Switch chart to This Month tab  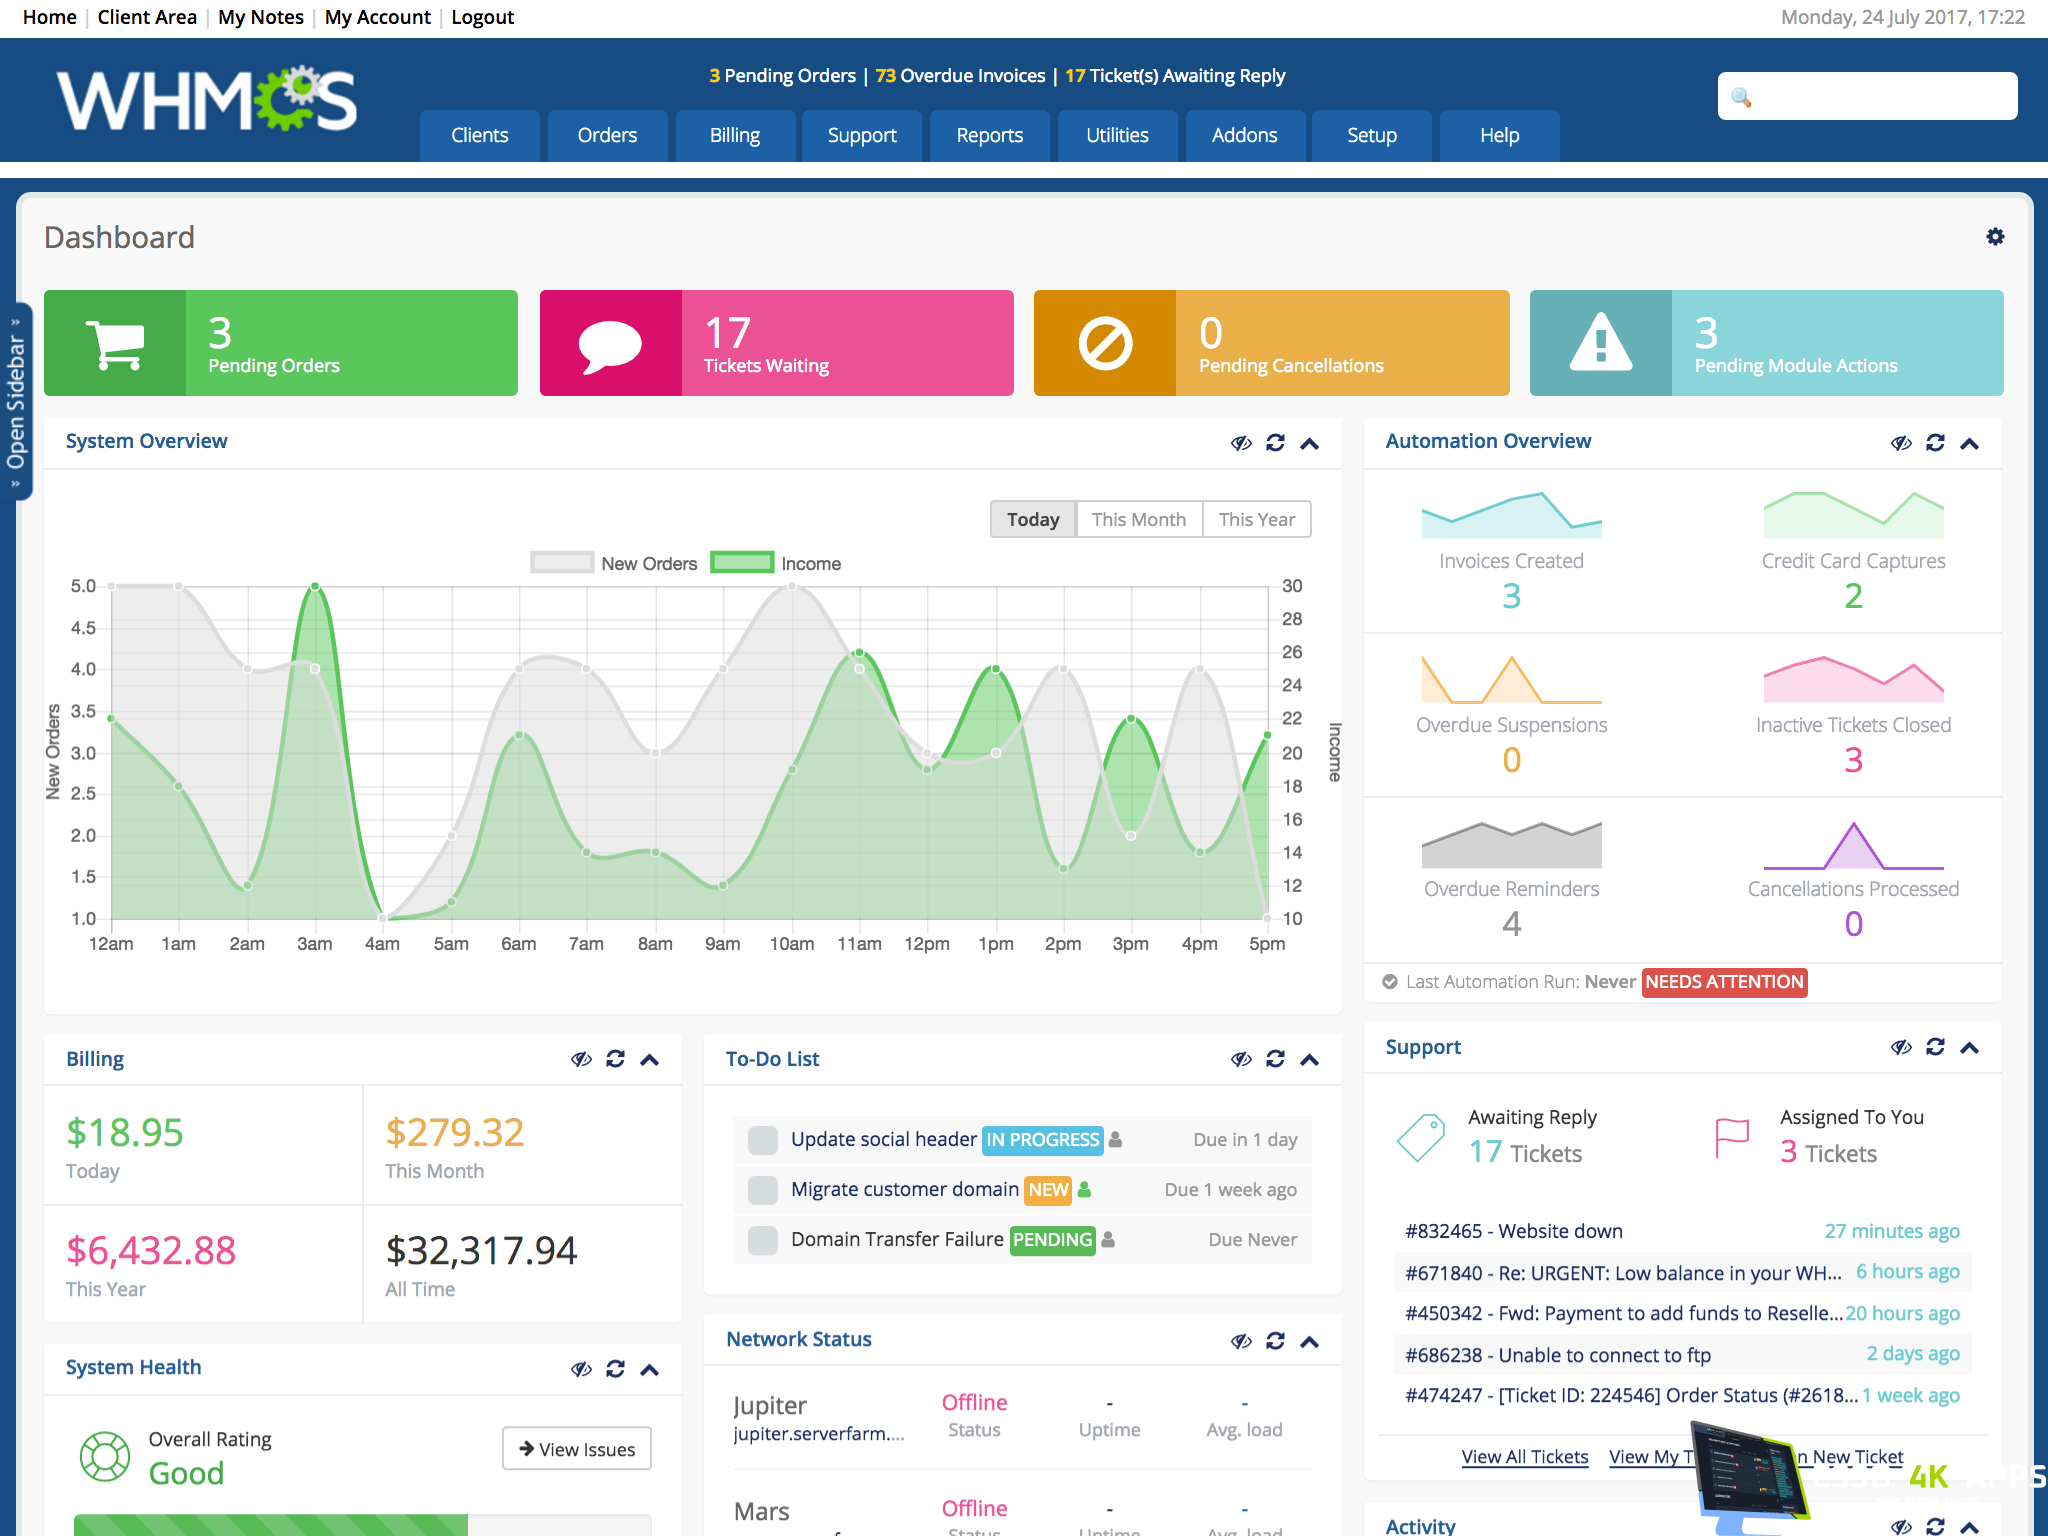pos(1138,519)
